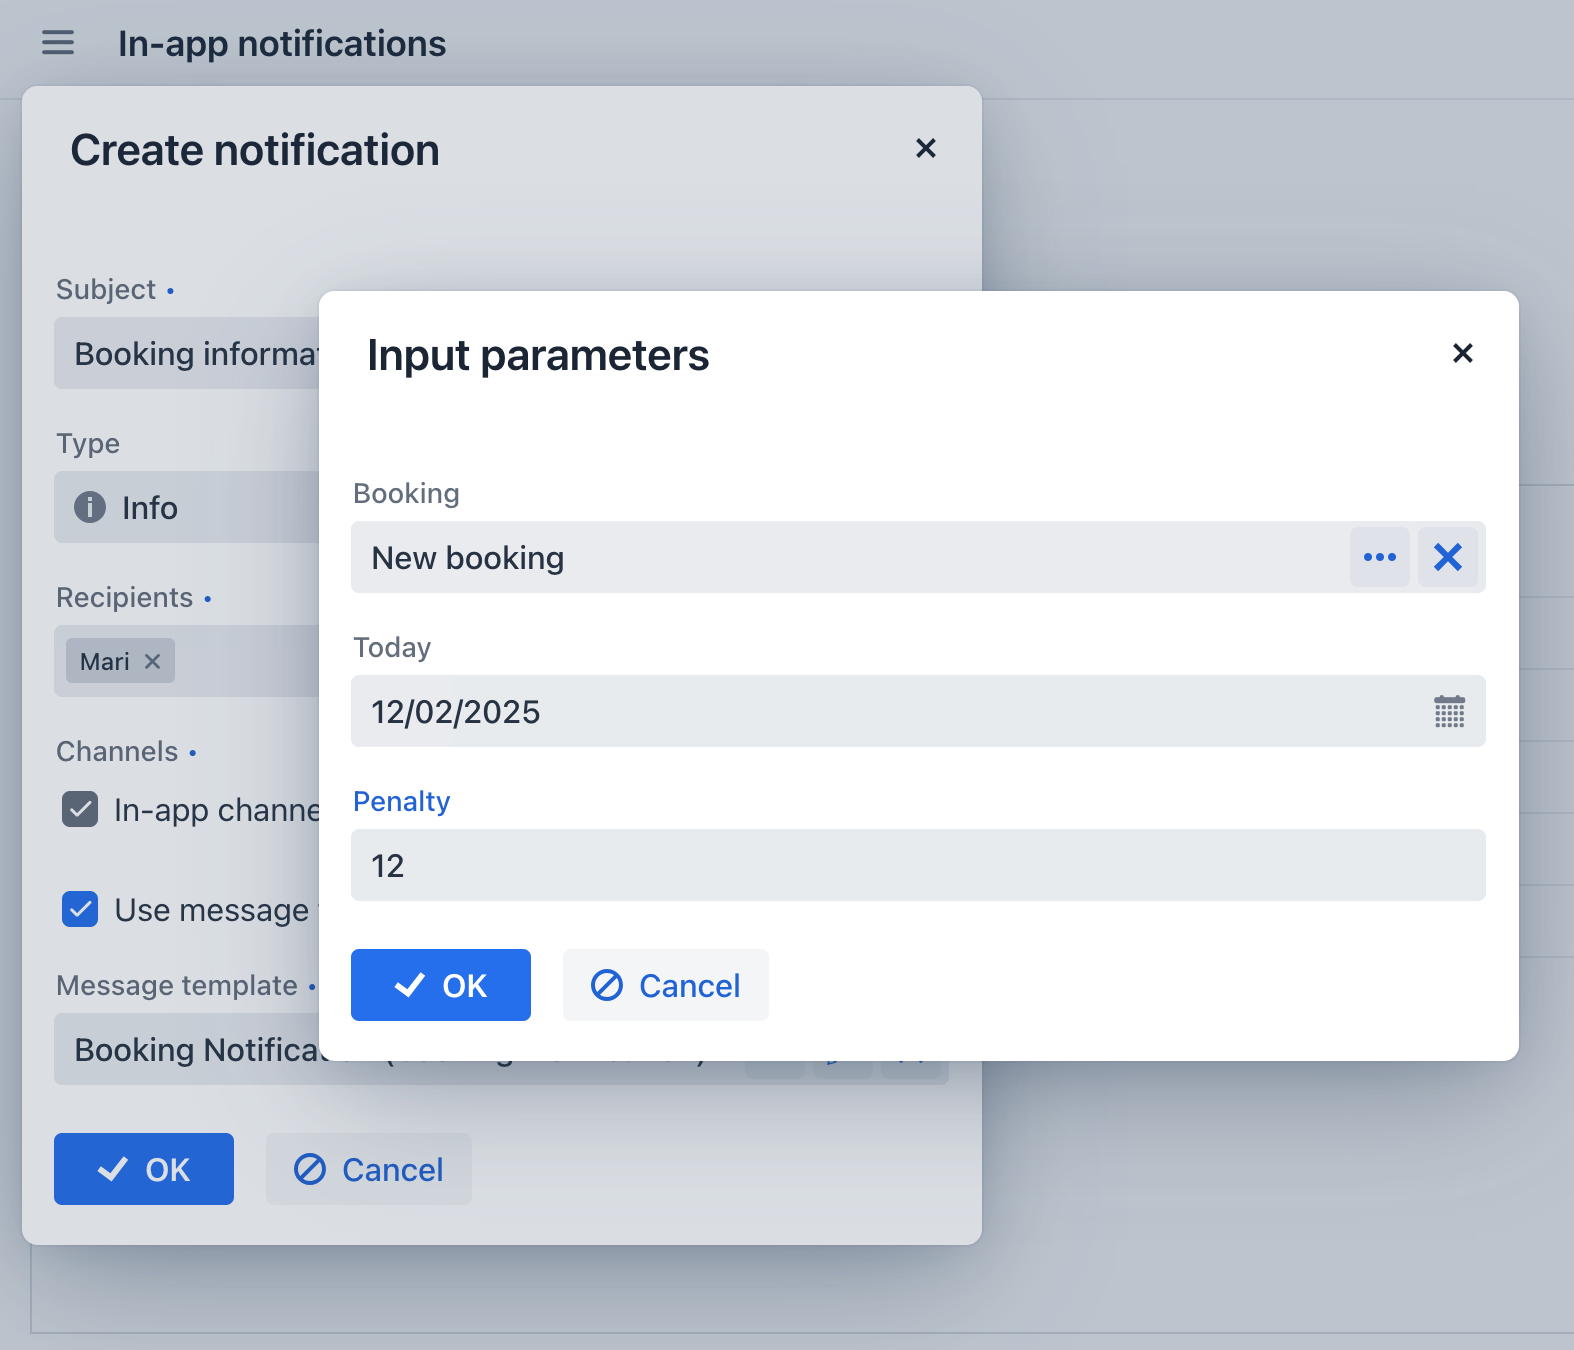The height and width of the screenshot is (1350, 1574).
Task: Focus the Penalty input field
Action: click(918, 865)
